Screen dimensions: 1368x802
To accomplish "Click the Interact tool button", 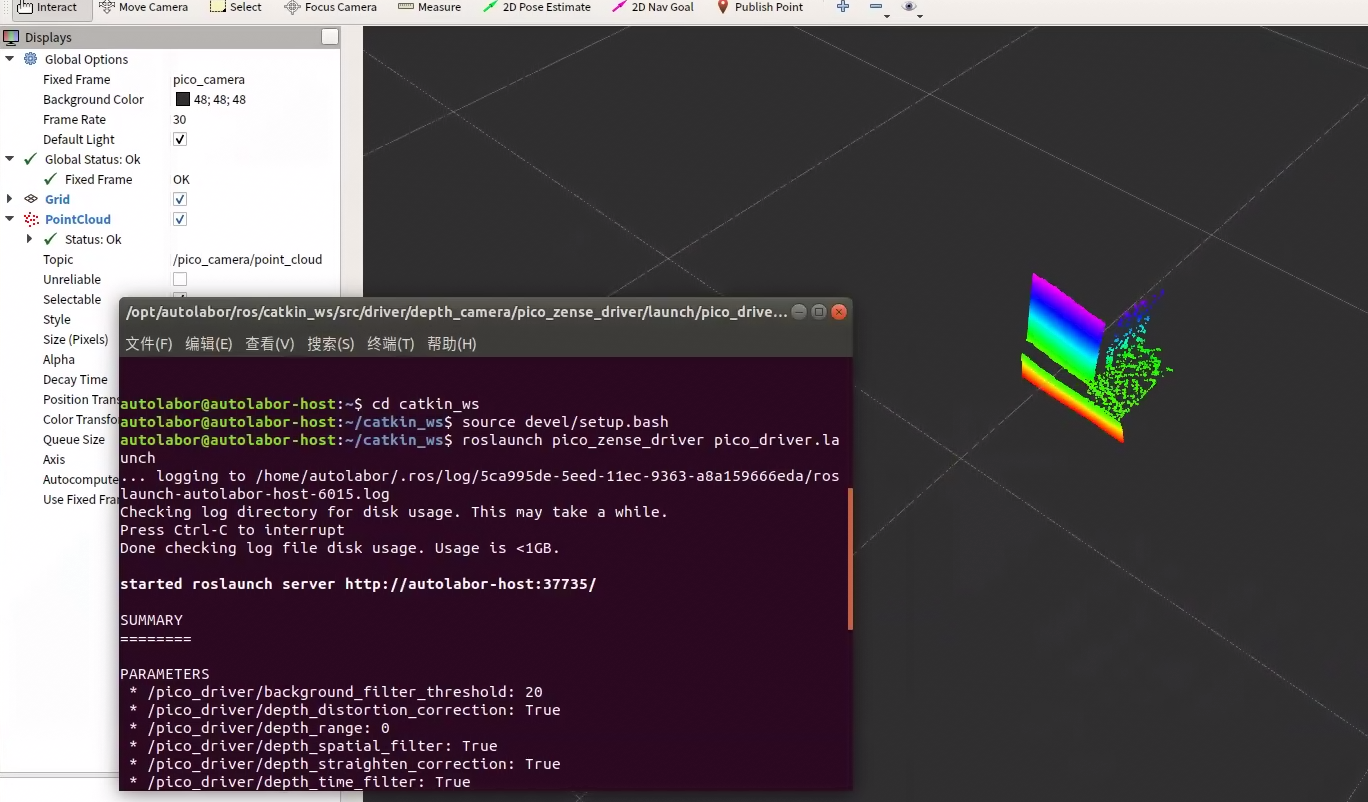I will tap(46, 7).
